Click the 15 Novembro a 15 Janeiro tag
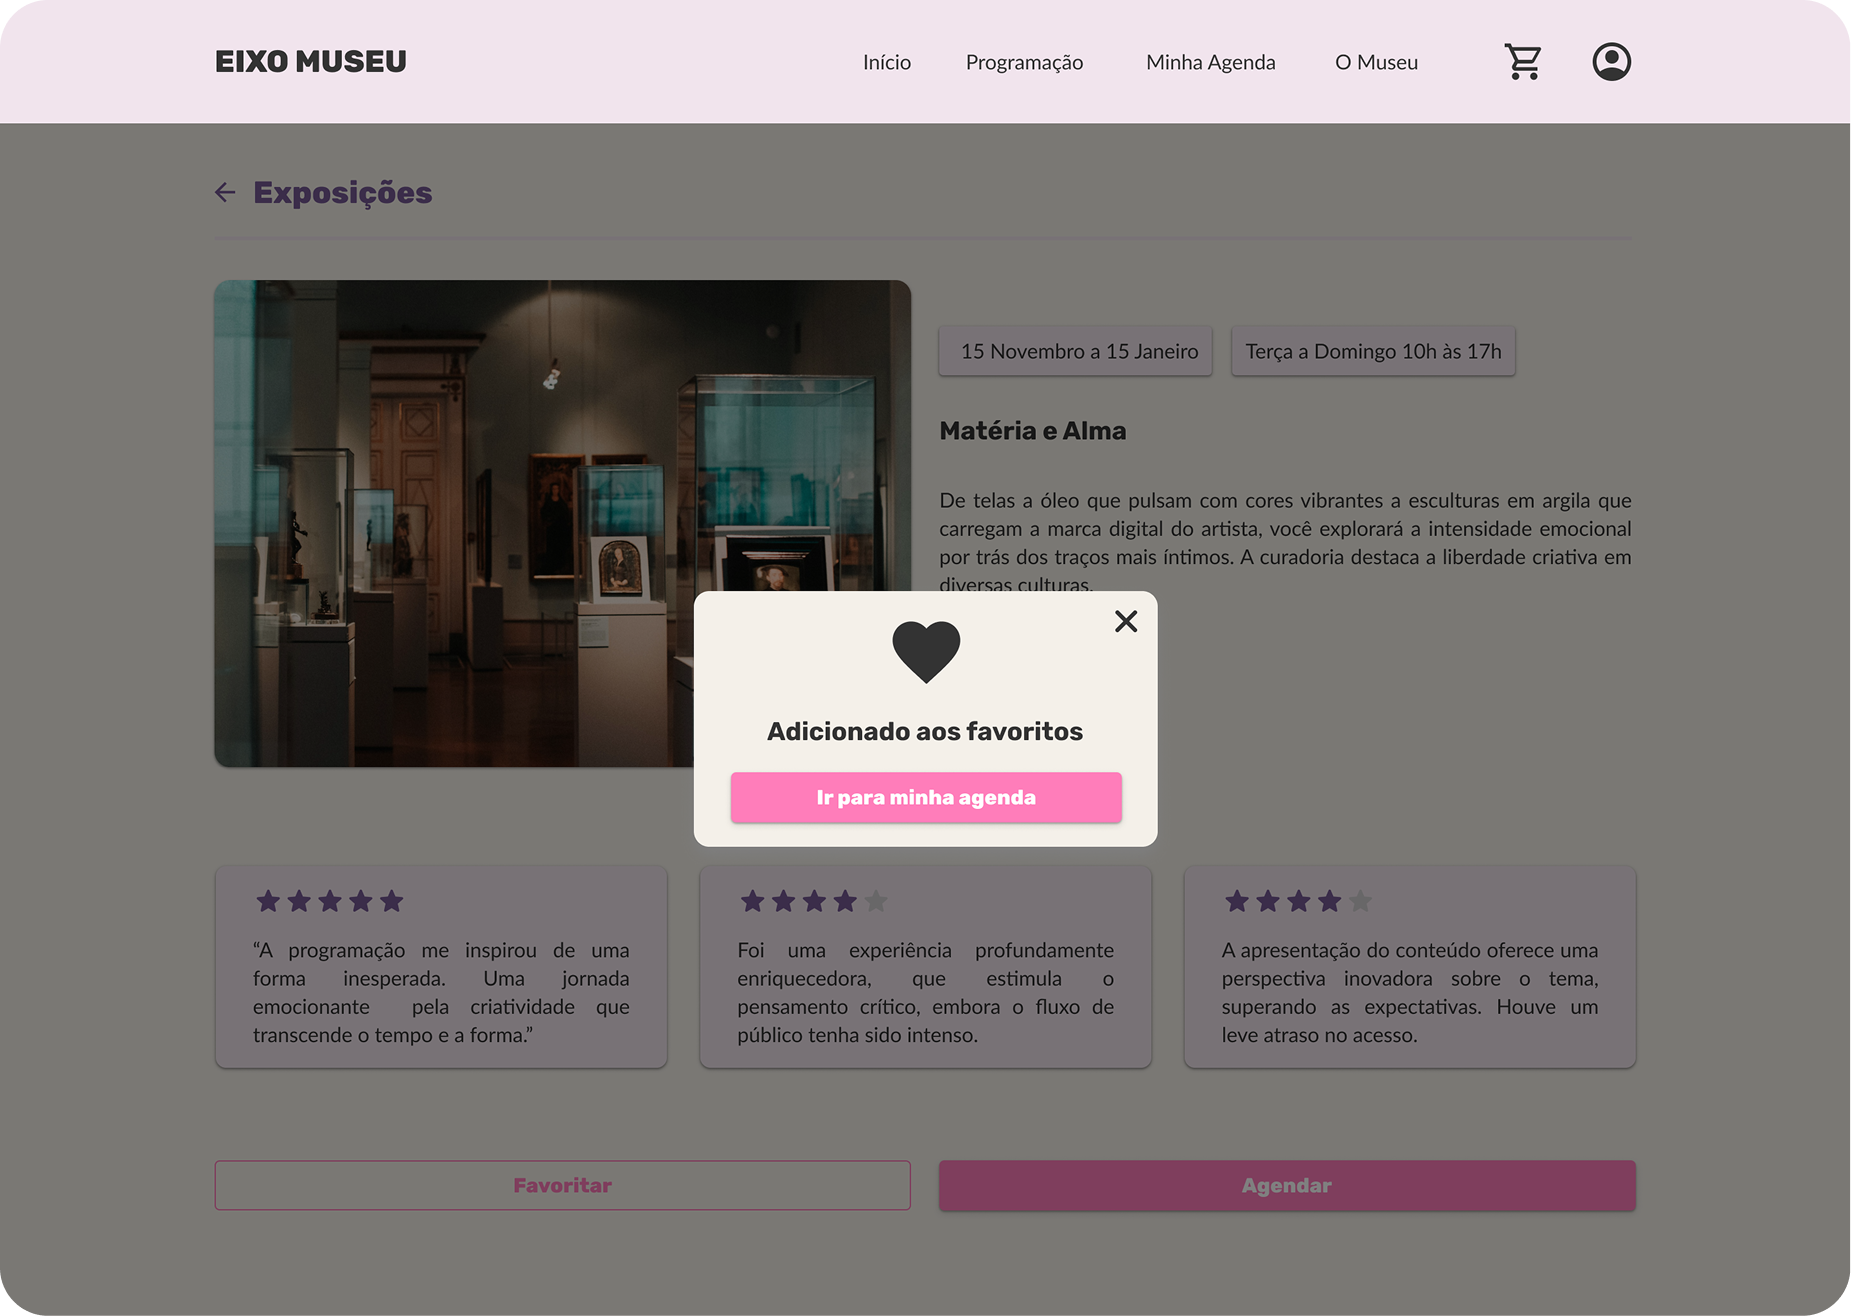This screenshot has height=1316, width=1851. (1075, 351)
